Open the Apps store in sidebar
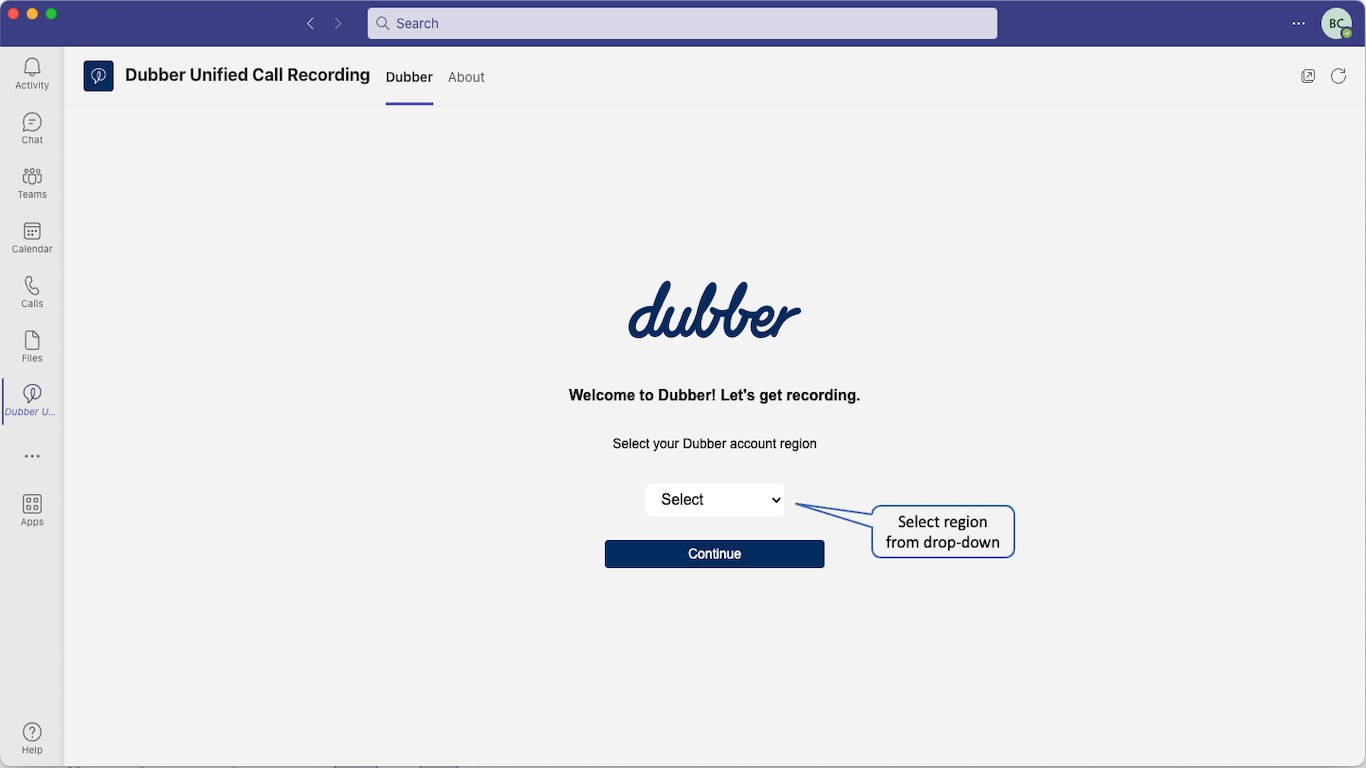 tap(32, 510)
